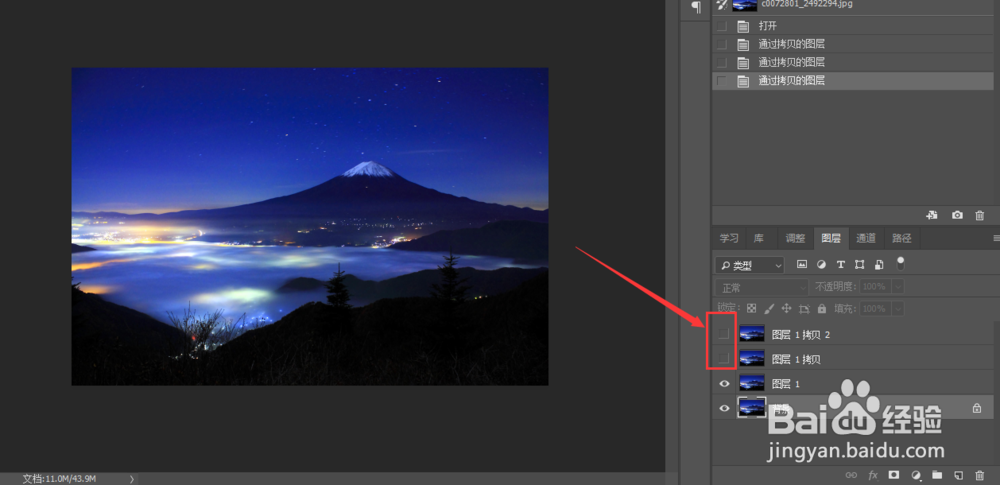Delete layer using Layers panel trash icon
This screenshot has width=1000, height=485.
(x=980, y=475)
